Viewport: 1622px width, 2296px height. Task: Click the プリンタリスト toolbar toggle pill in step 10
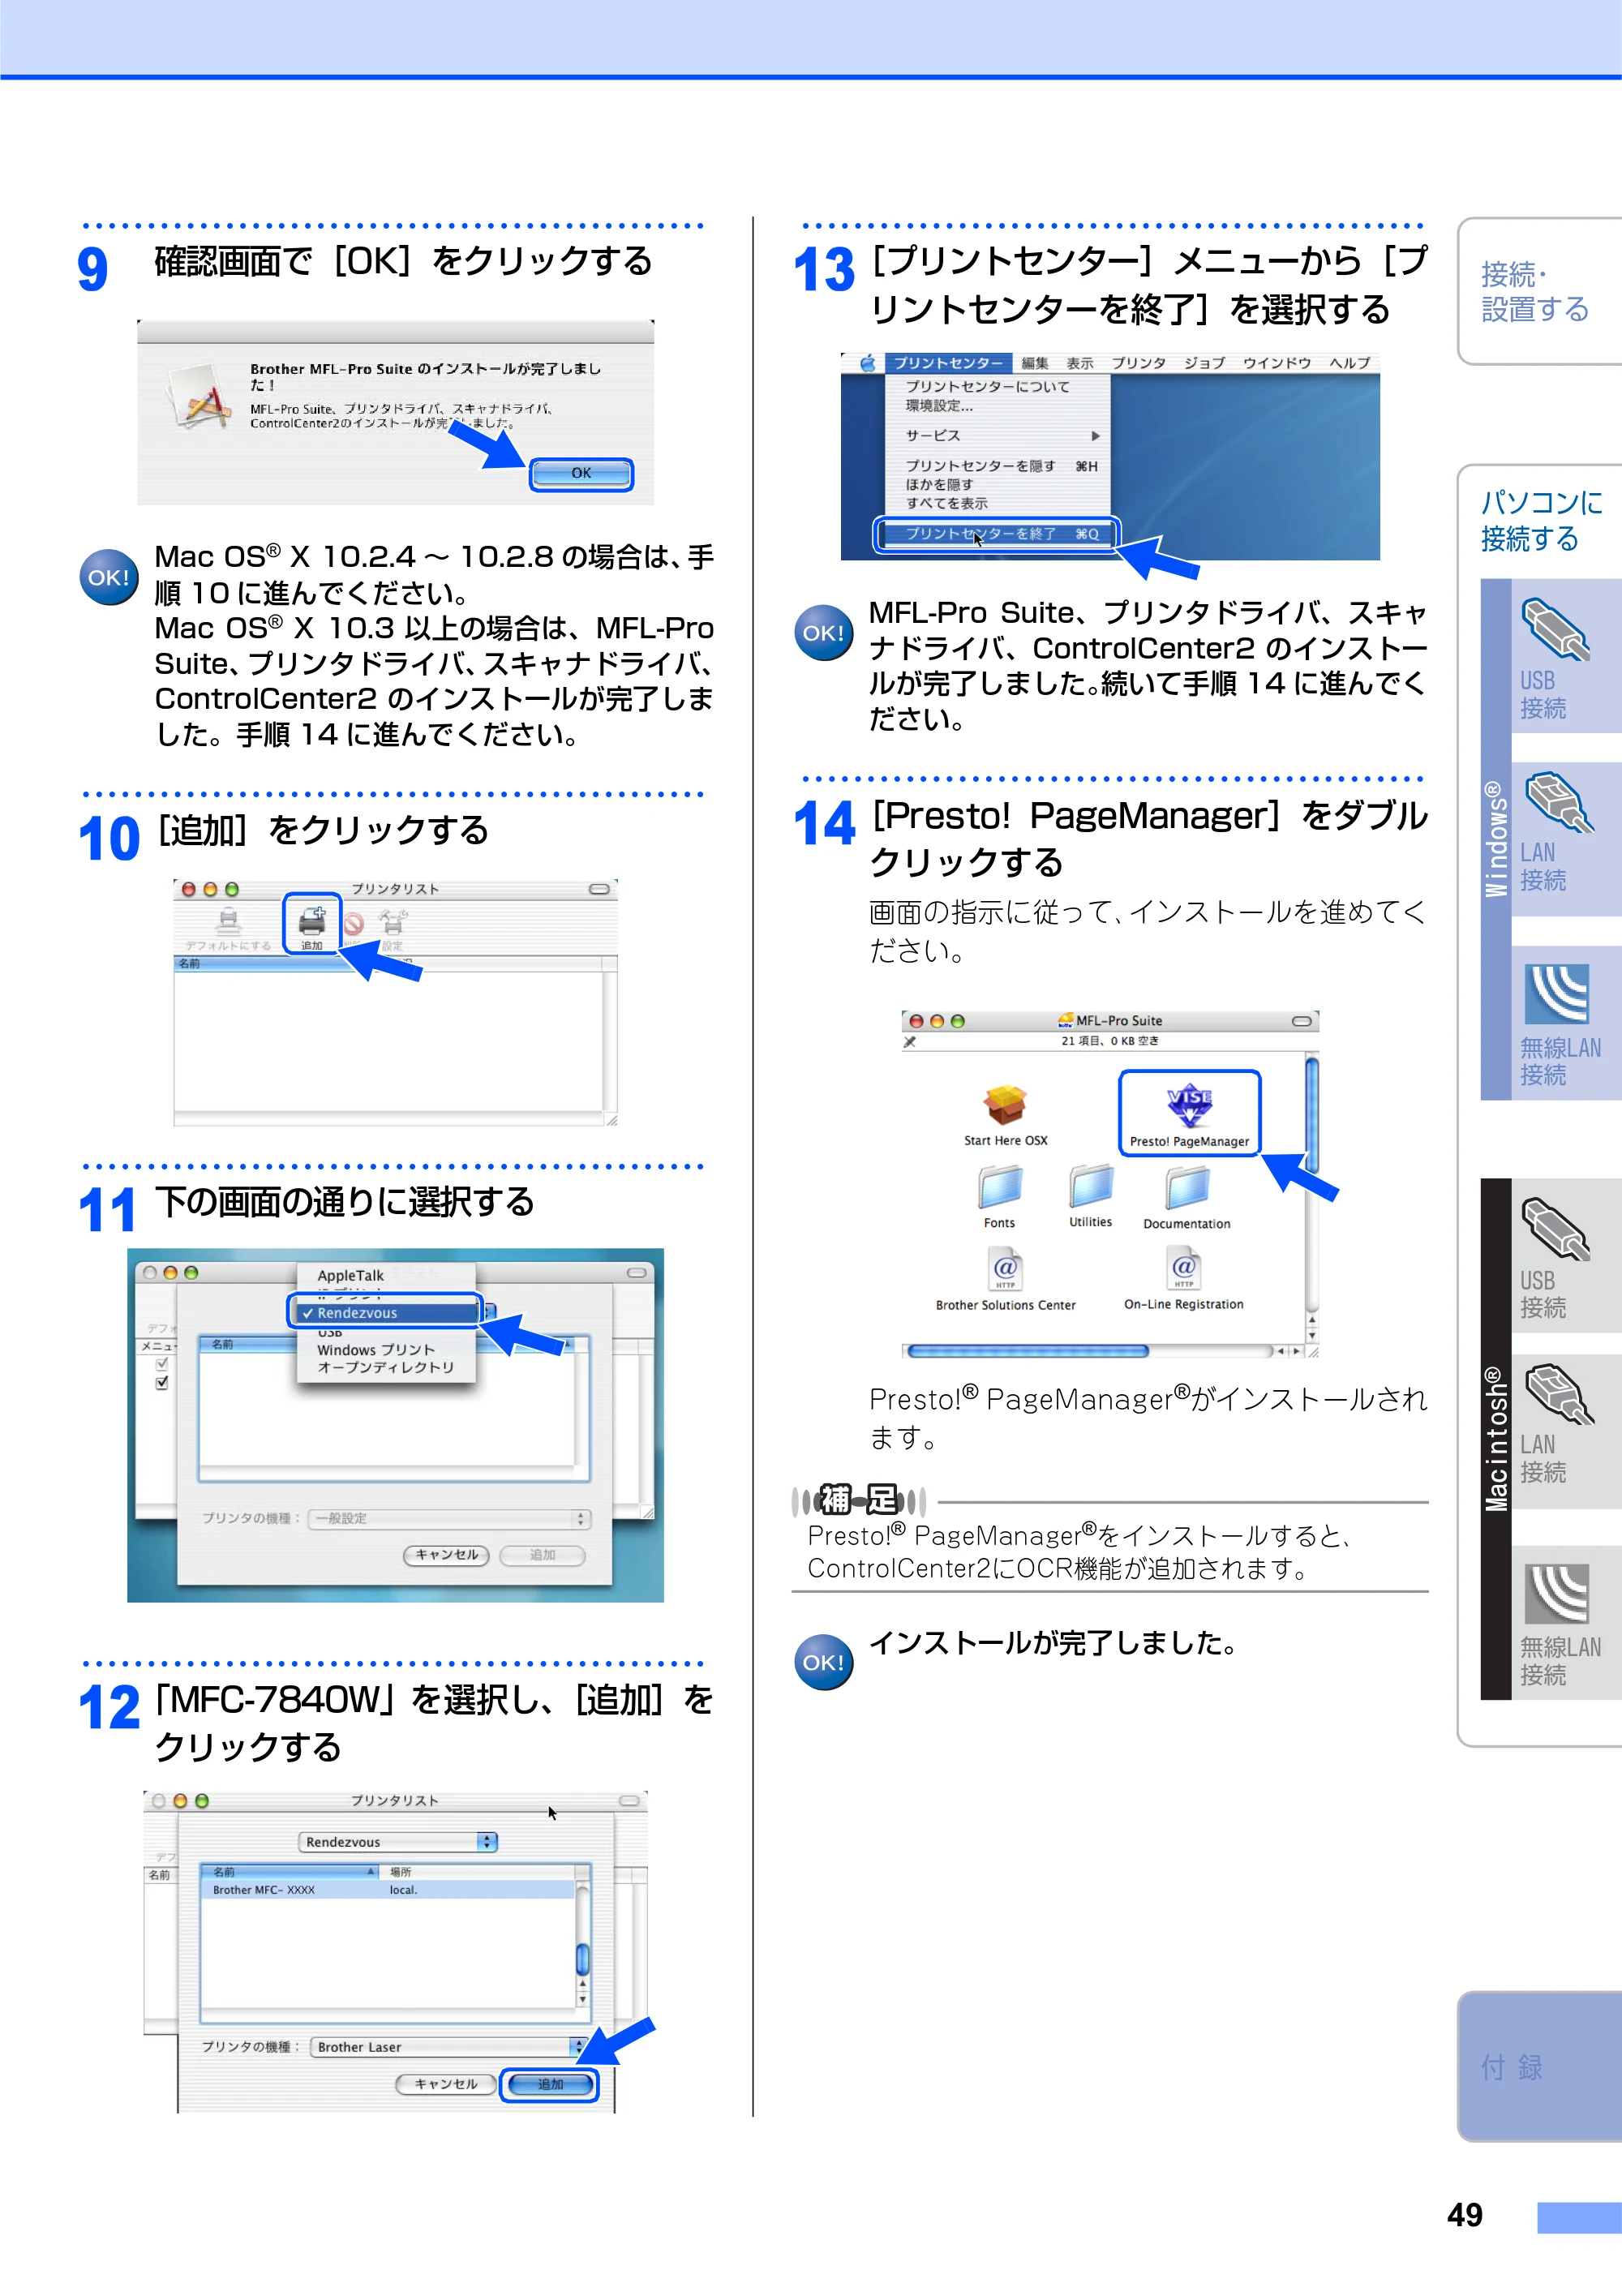point(599,889)
